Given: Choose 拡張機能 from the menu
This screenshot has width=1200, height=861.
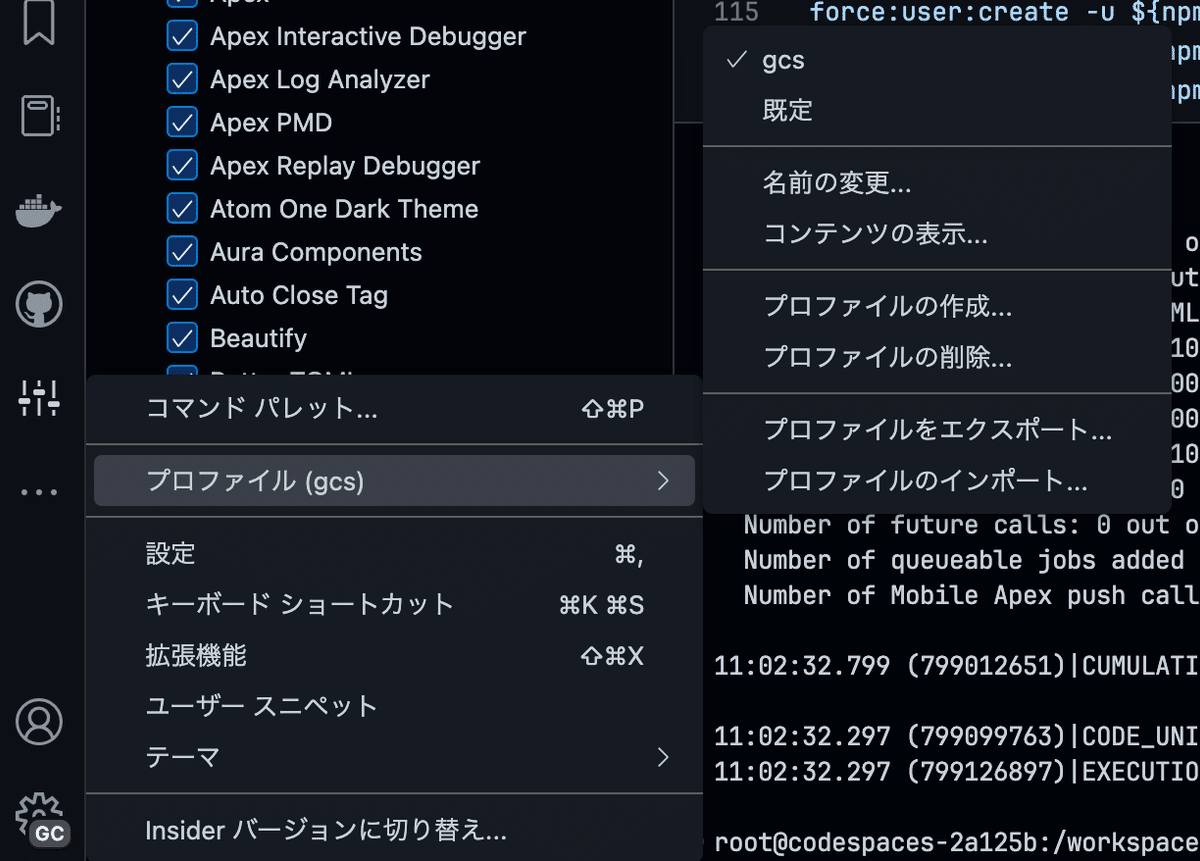Looking at the screenshot, I should click(x=394, y=656).
